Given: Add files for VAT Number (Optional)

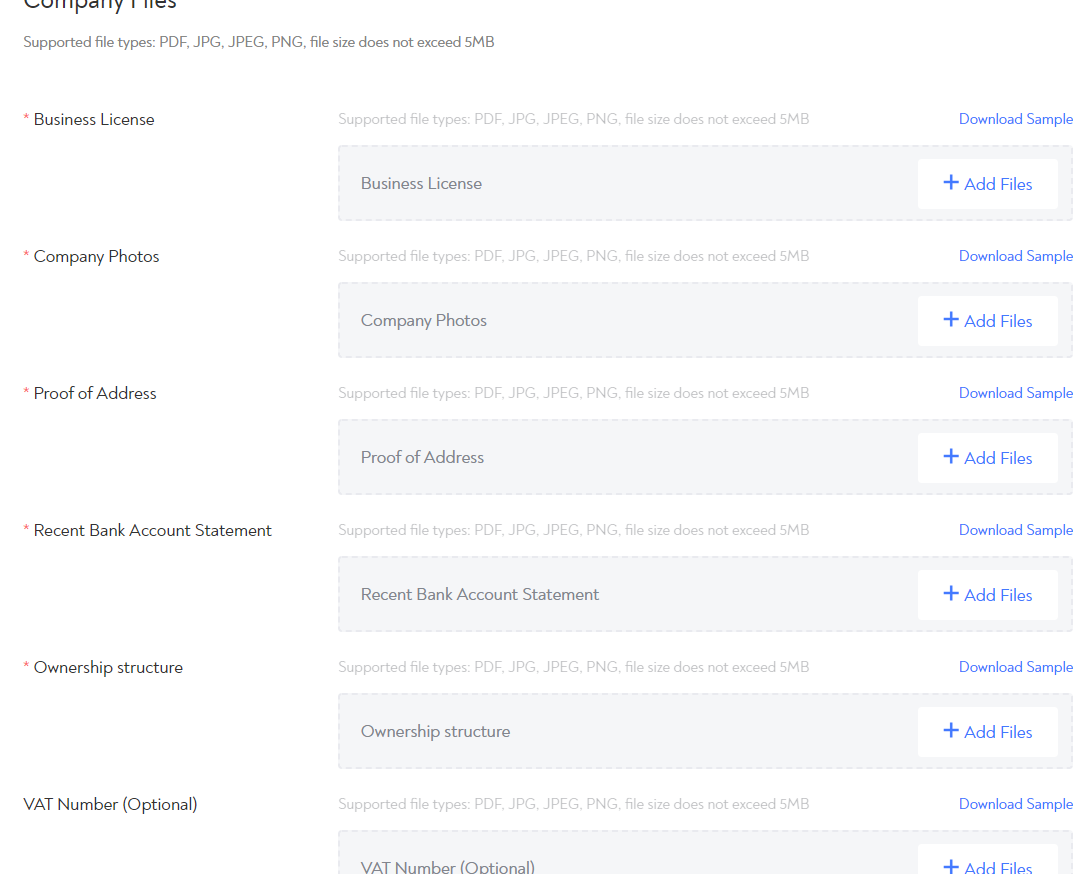Looking at the screenshot, I should point(988,861).
